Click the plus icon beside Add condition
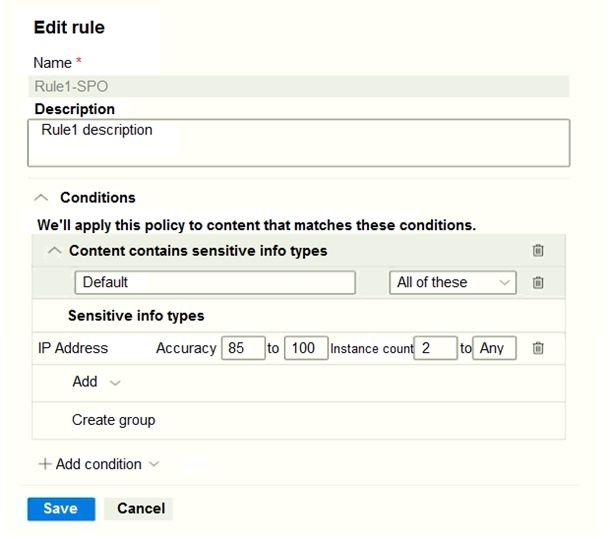610x539 pixels. pyautogui.click(x=45, y=464)
